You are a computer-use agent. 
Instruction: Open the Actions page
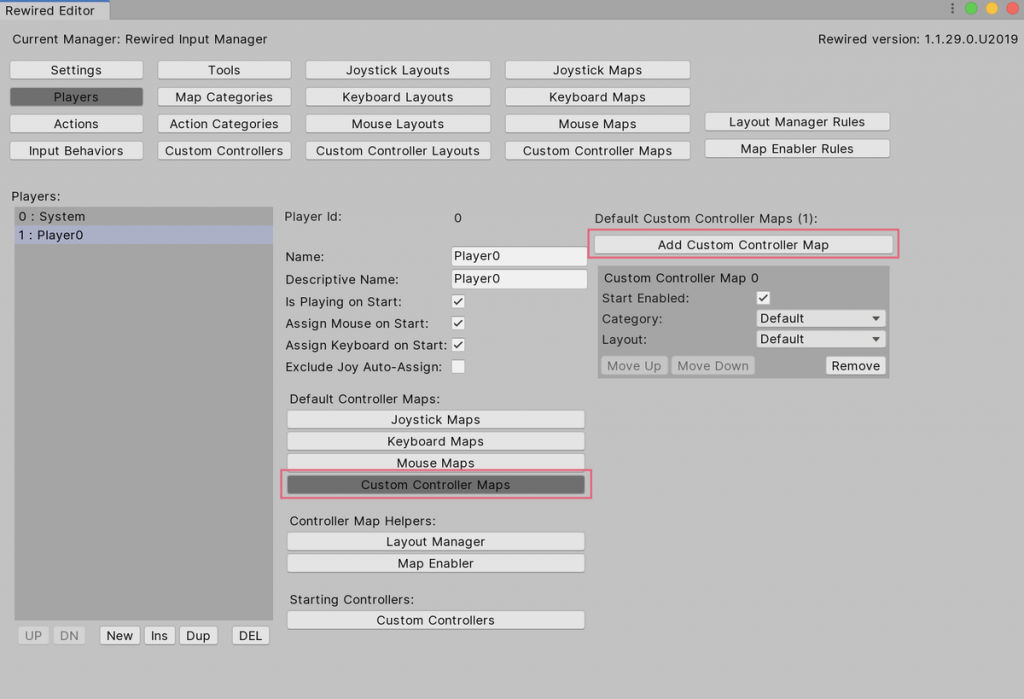click(76, 123)
